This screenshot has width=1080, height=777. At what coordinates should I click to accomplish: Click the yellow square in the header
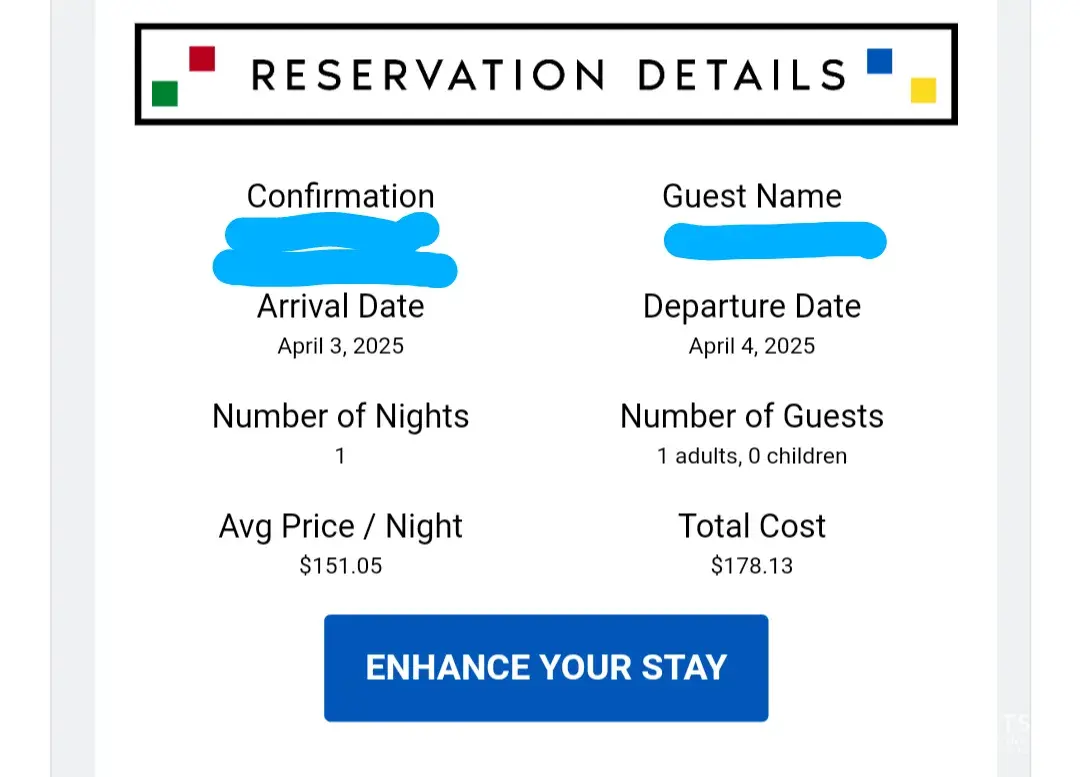coord(923,90)
